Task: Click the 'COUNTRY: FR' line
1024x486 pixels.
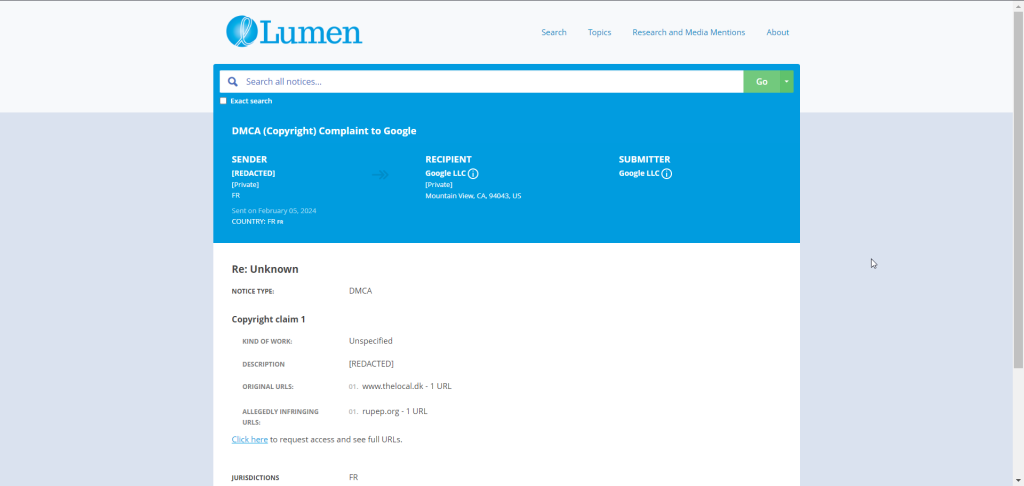Action: pyautogui.click(x=257, y=222)
